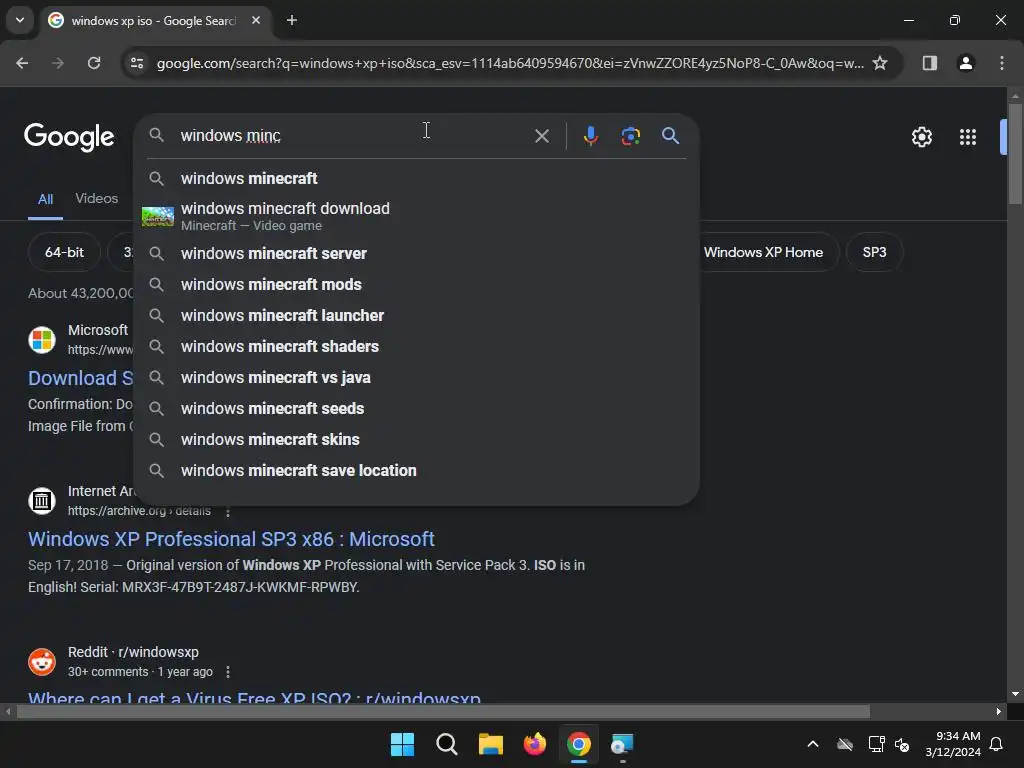Click the Chrome taskbar icon
Screen dimensions: 1024x768
tap(579, 744)
